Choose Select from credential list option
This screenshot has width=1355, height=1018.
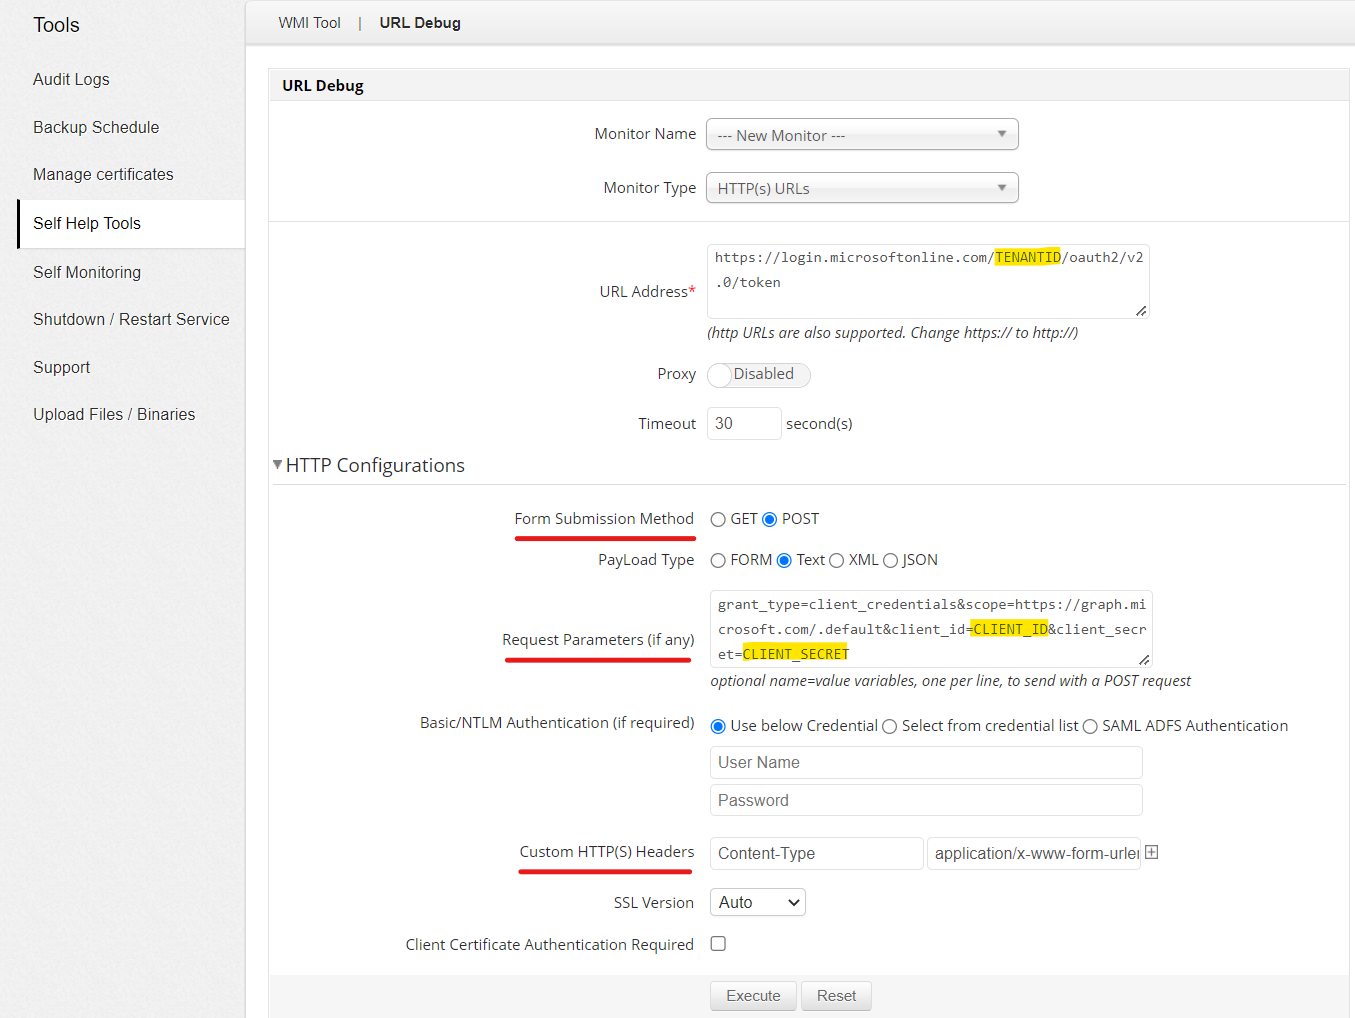[x=889, y=727]
